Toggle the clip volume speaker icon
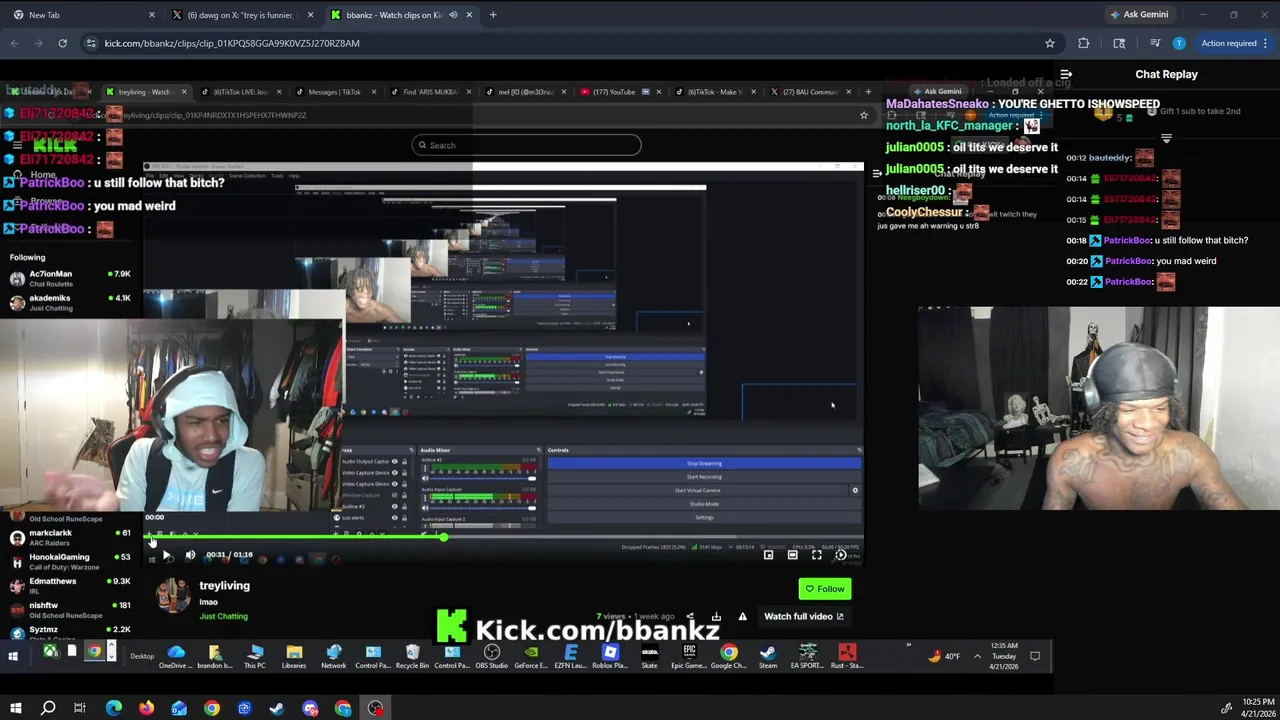This screenshot has height=720, width=1280. pos(190,555)
